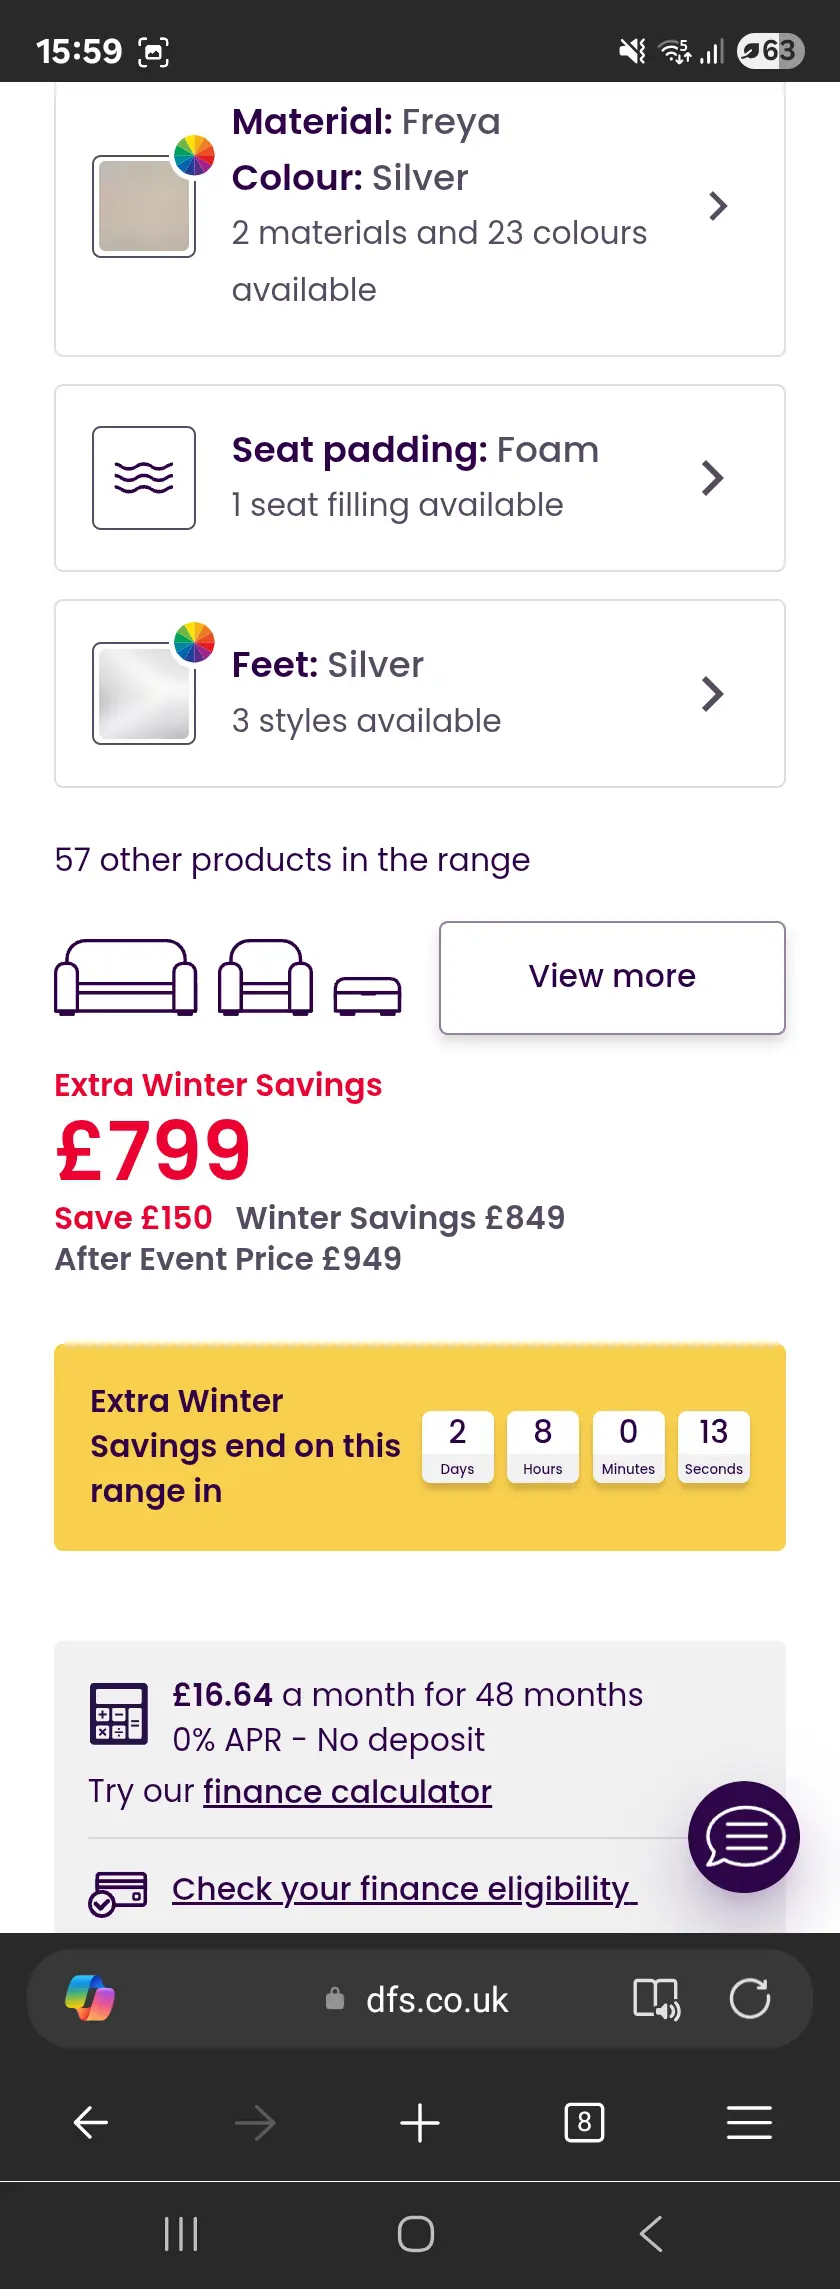Show open tabs switcher

pyautogui.click(x=584, y=2122)
